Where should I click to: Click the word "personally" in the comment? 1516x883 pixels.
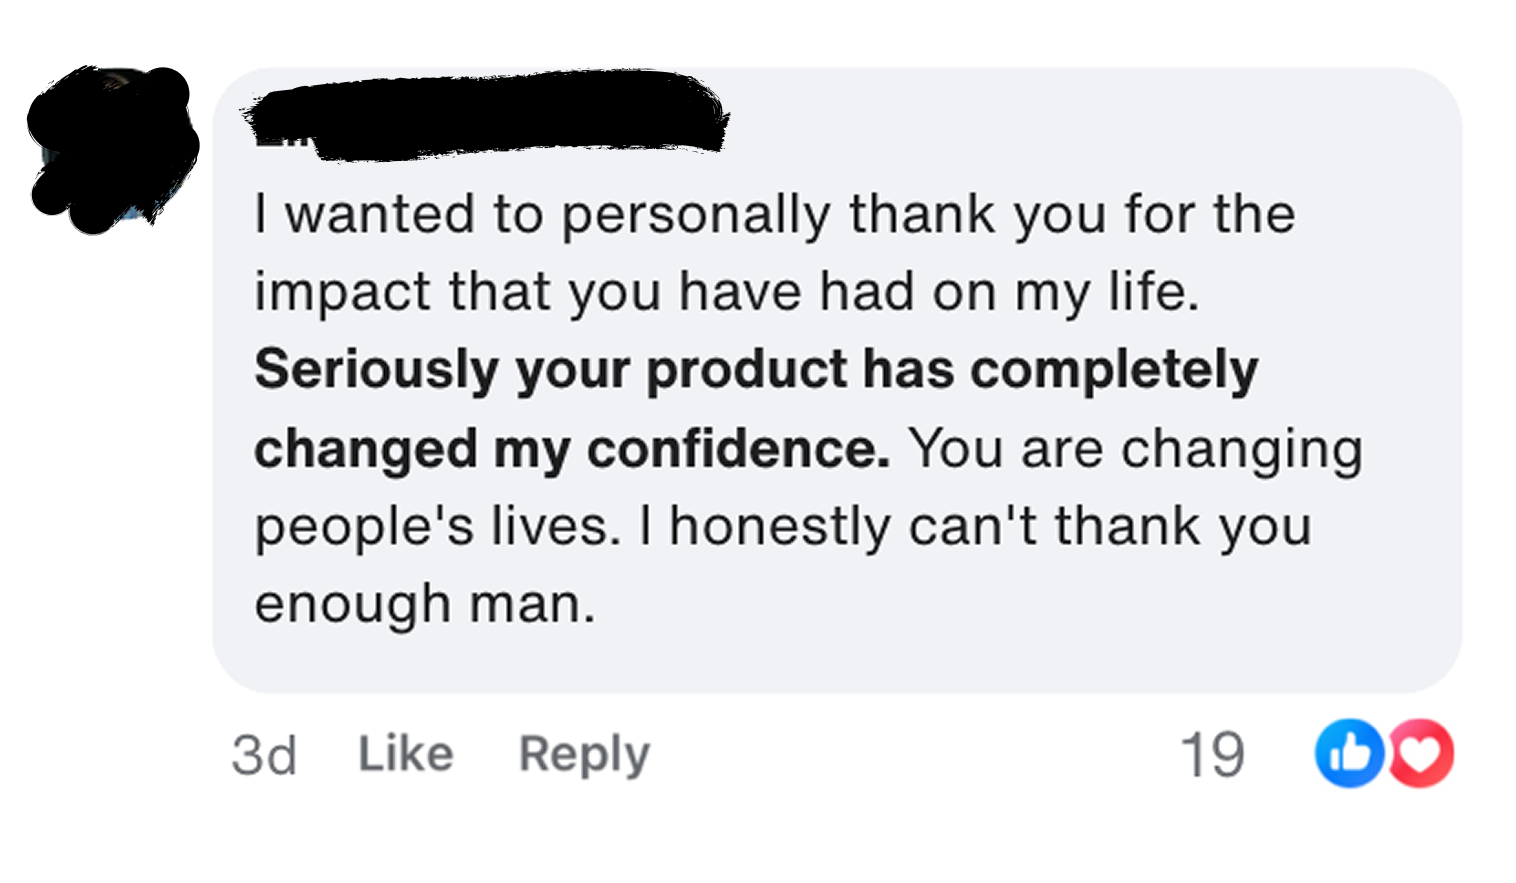pyautogui.click(x=695, y=215)
